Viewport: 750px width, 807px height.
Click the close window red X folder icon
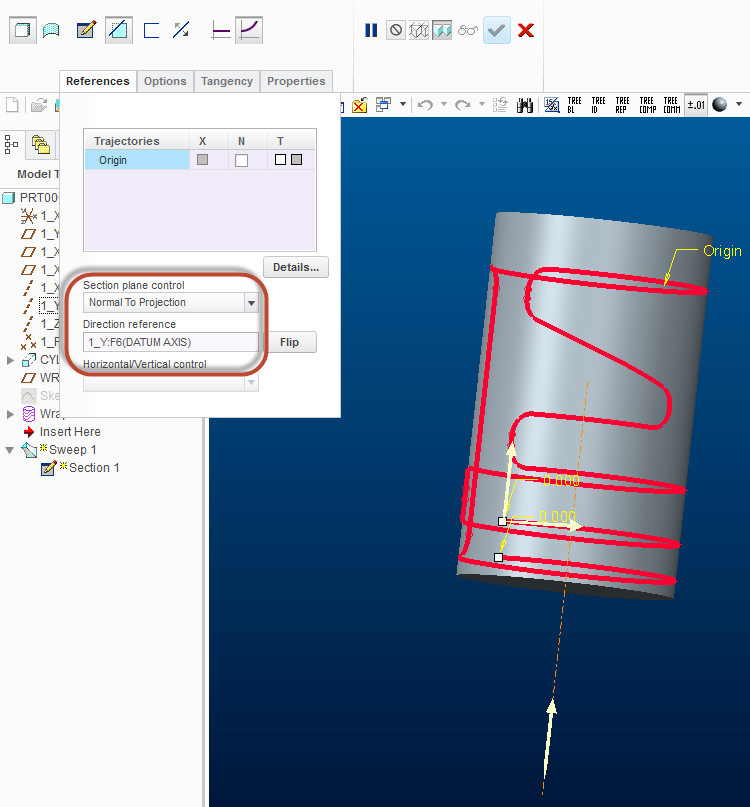point(359,105)
